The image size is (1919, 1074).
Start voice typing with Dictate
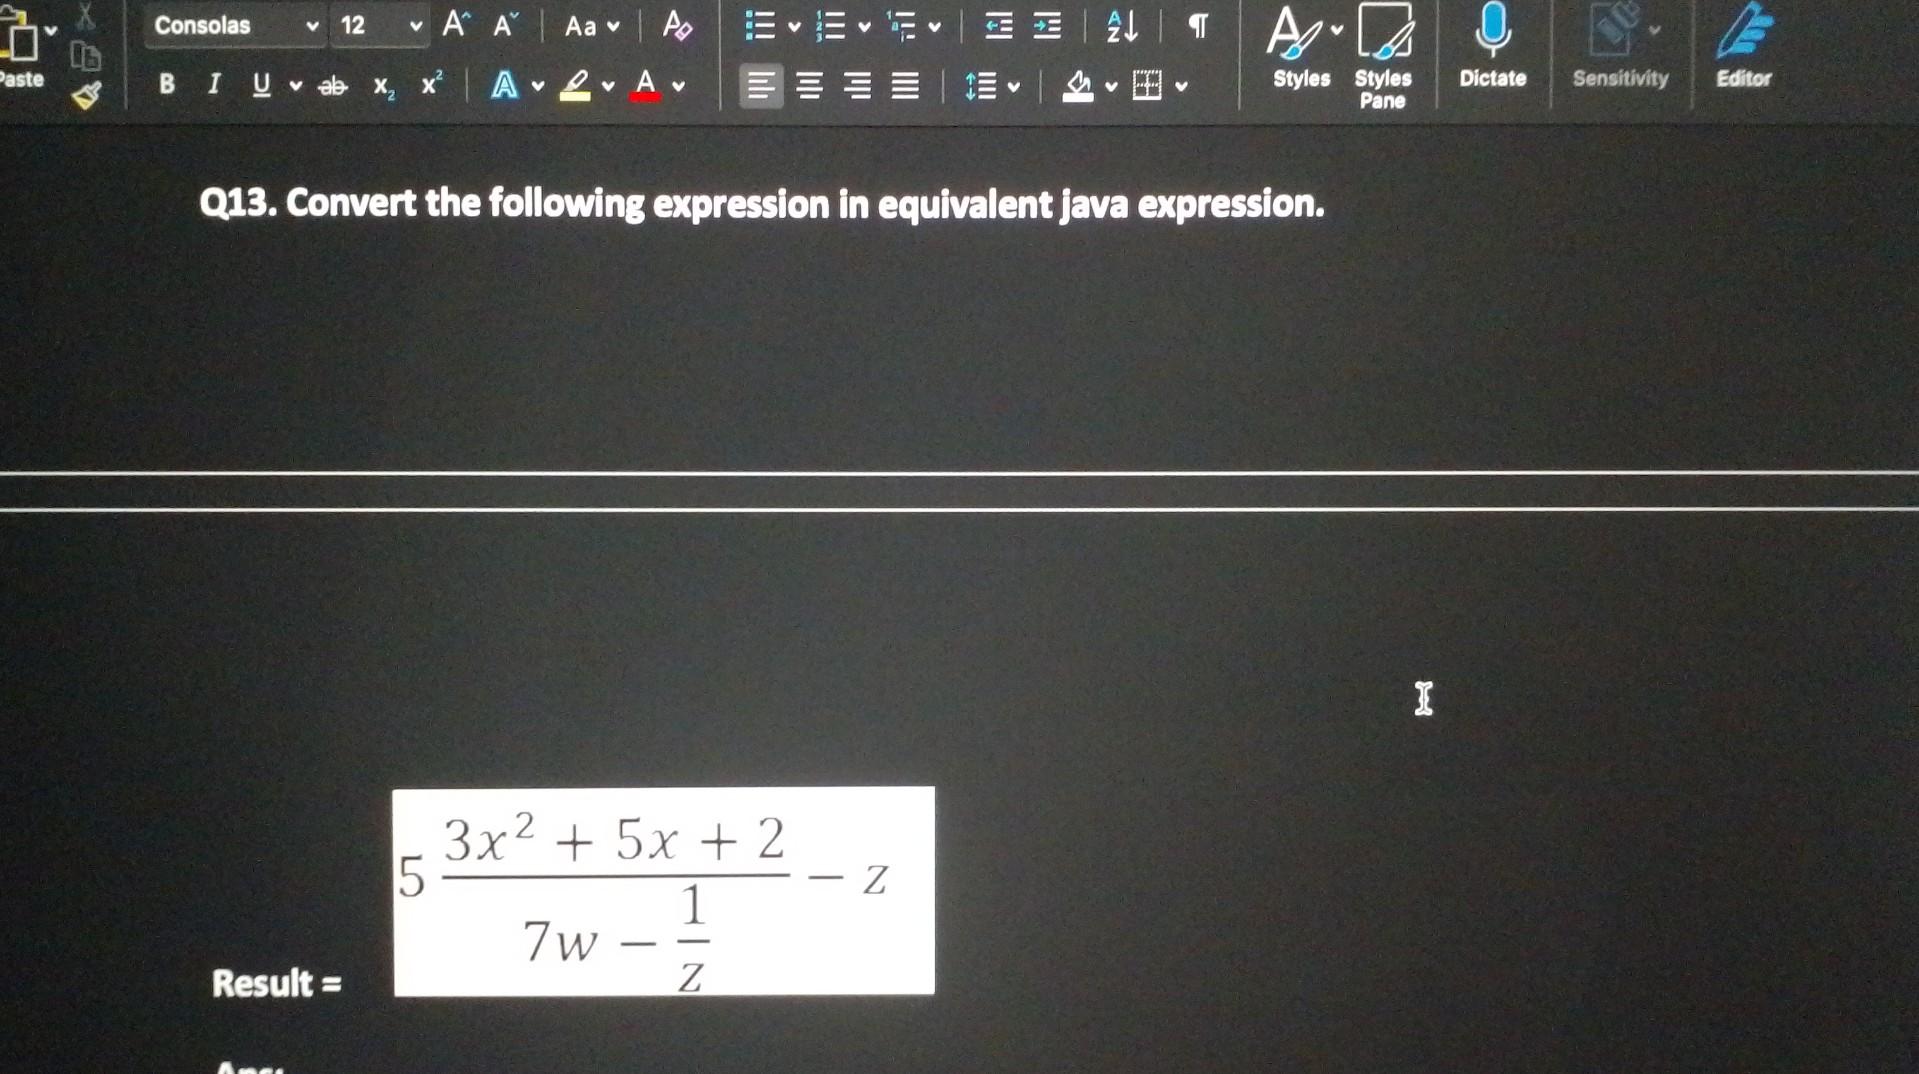point(1492,45)
